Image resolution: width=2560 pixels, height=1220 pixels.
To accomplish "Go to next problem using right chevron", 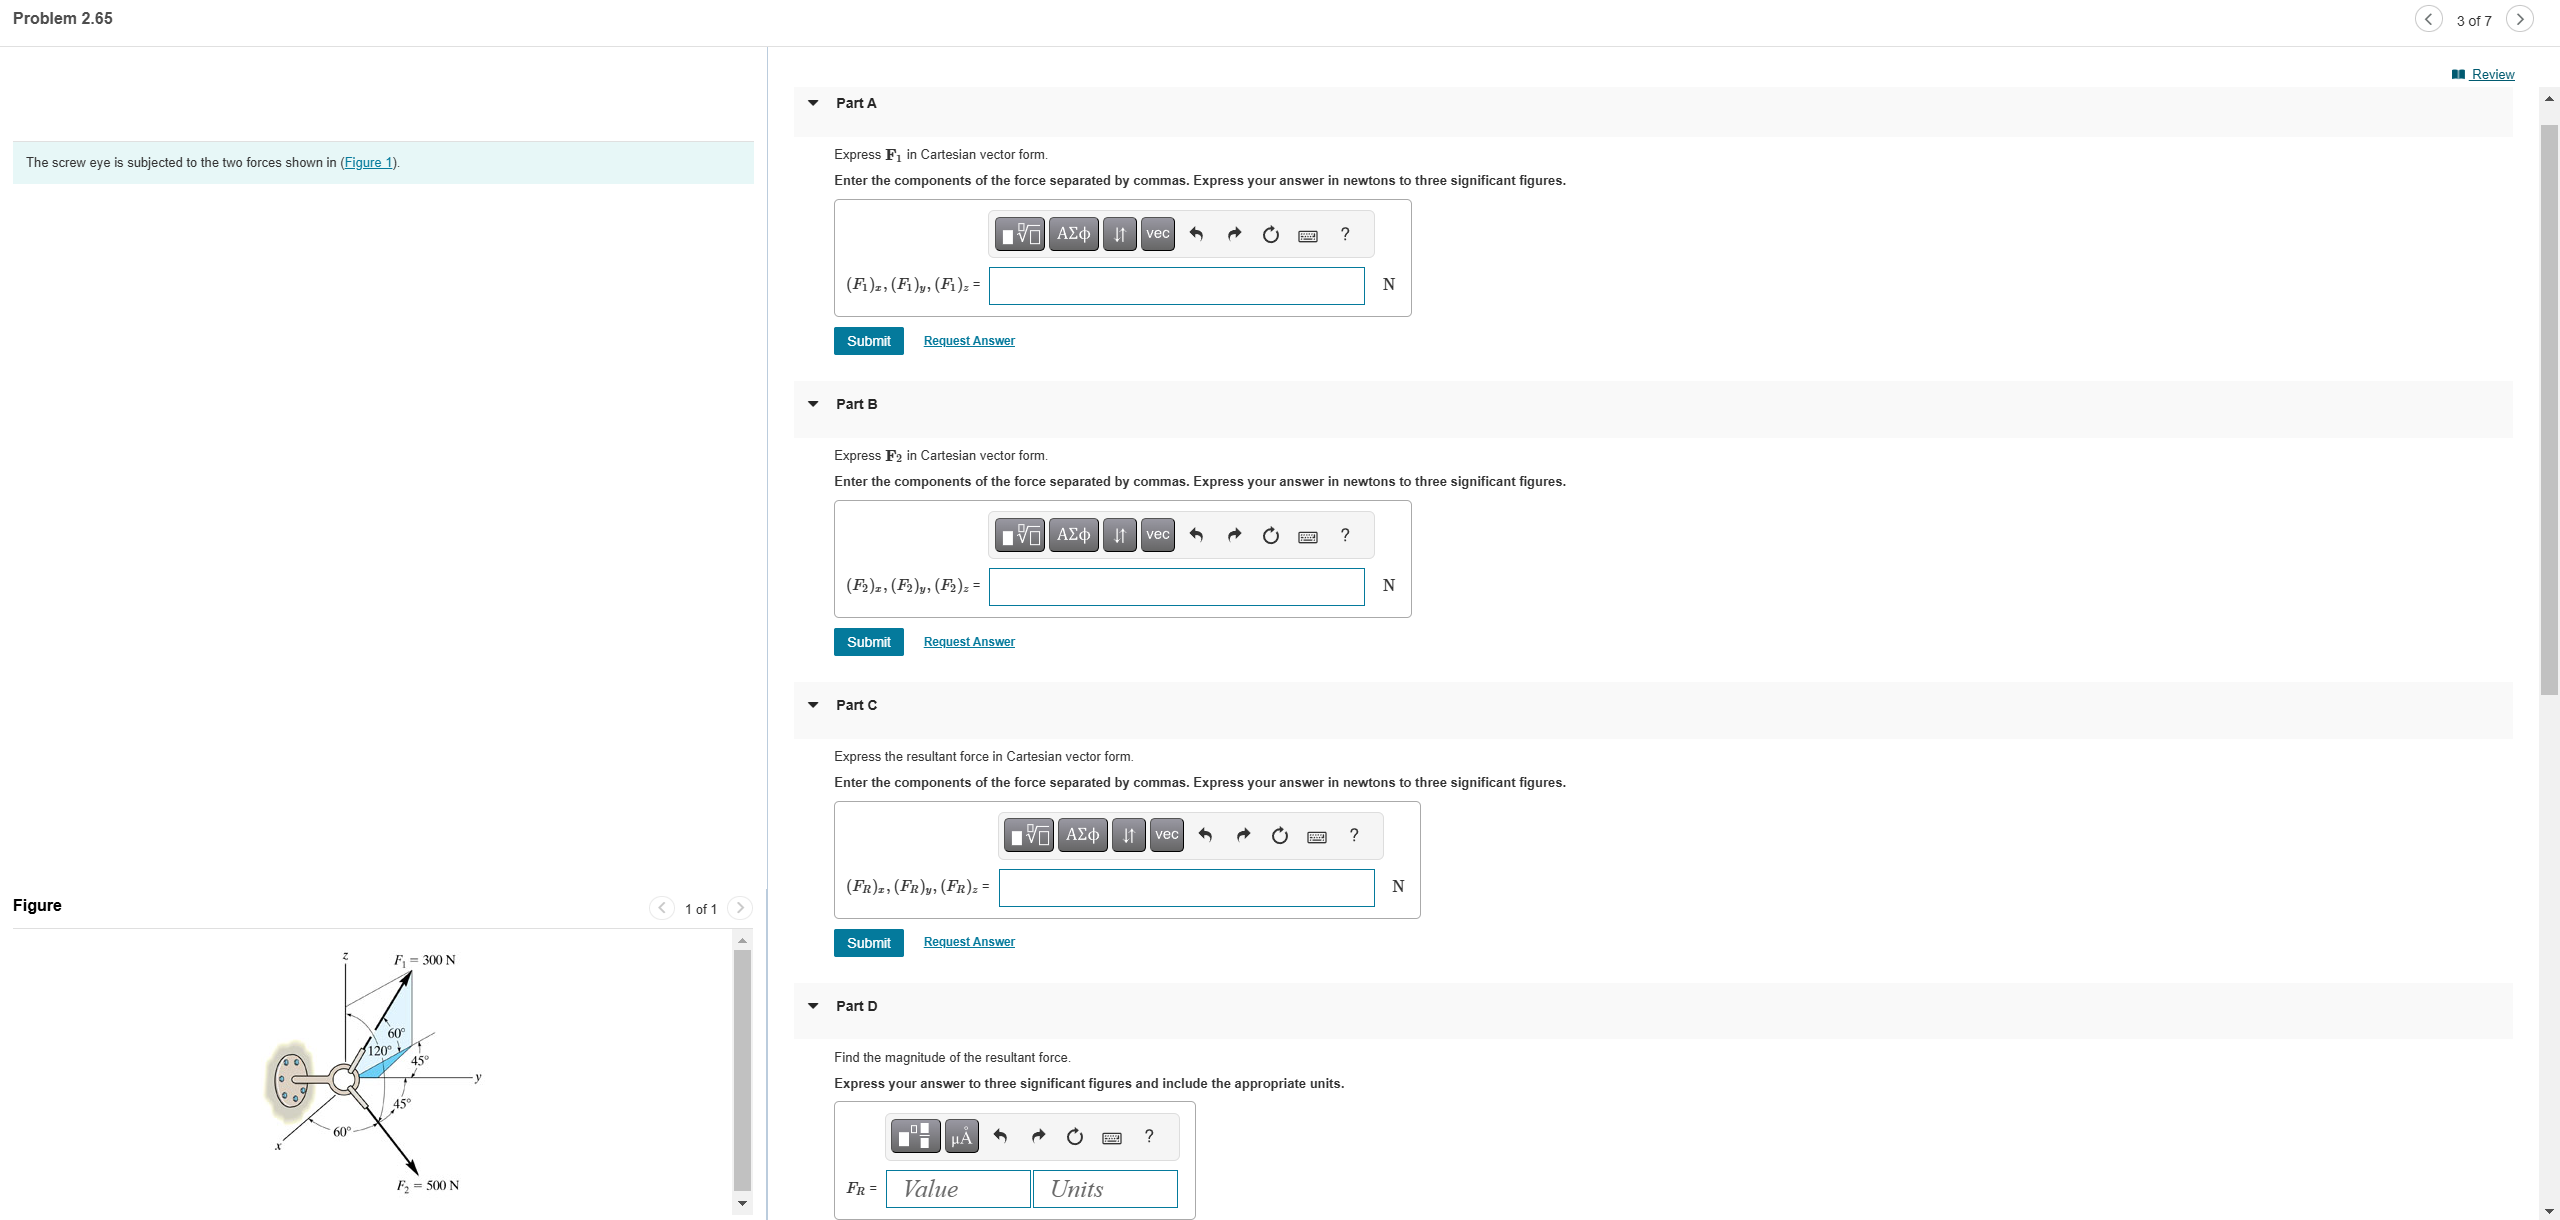I will click(x=2520, y=20).
